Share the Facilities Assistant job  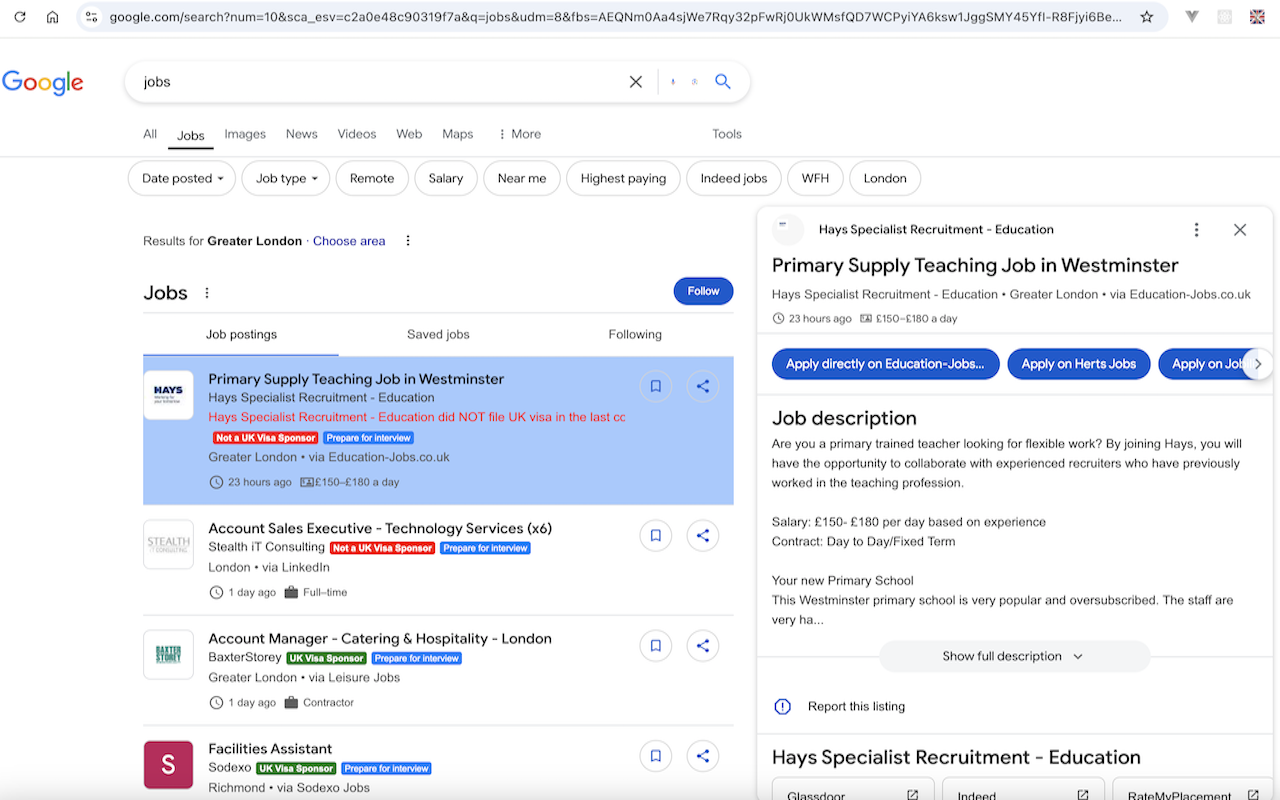pos(703,756)
